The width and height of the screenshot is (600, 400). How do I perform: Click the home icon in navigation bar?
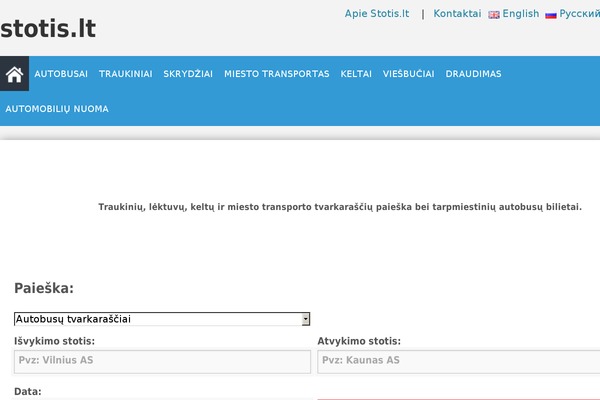click(x=15, y=74)
